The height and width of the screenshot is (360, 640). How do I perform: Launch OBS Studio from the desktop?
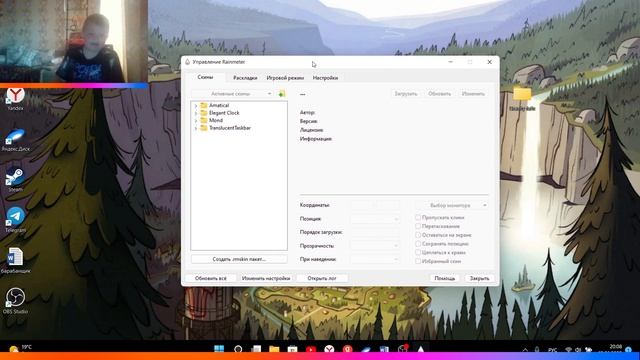click(15, 301)
